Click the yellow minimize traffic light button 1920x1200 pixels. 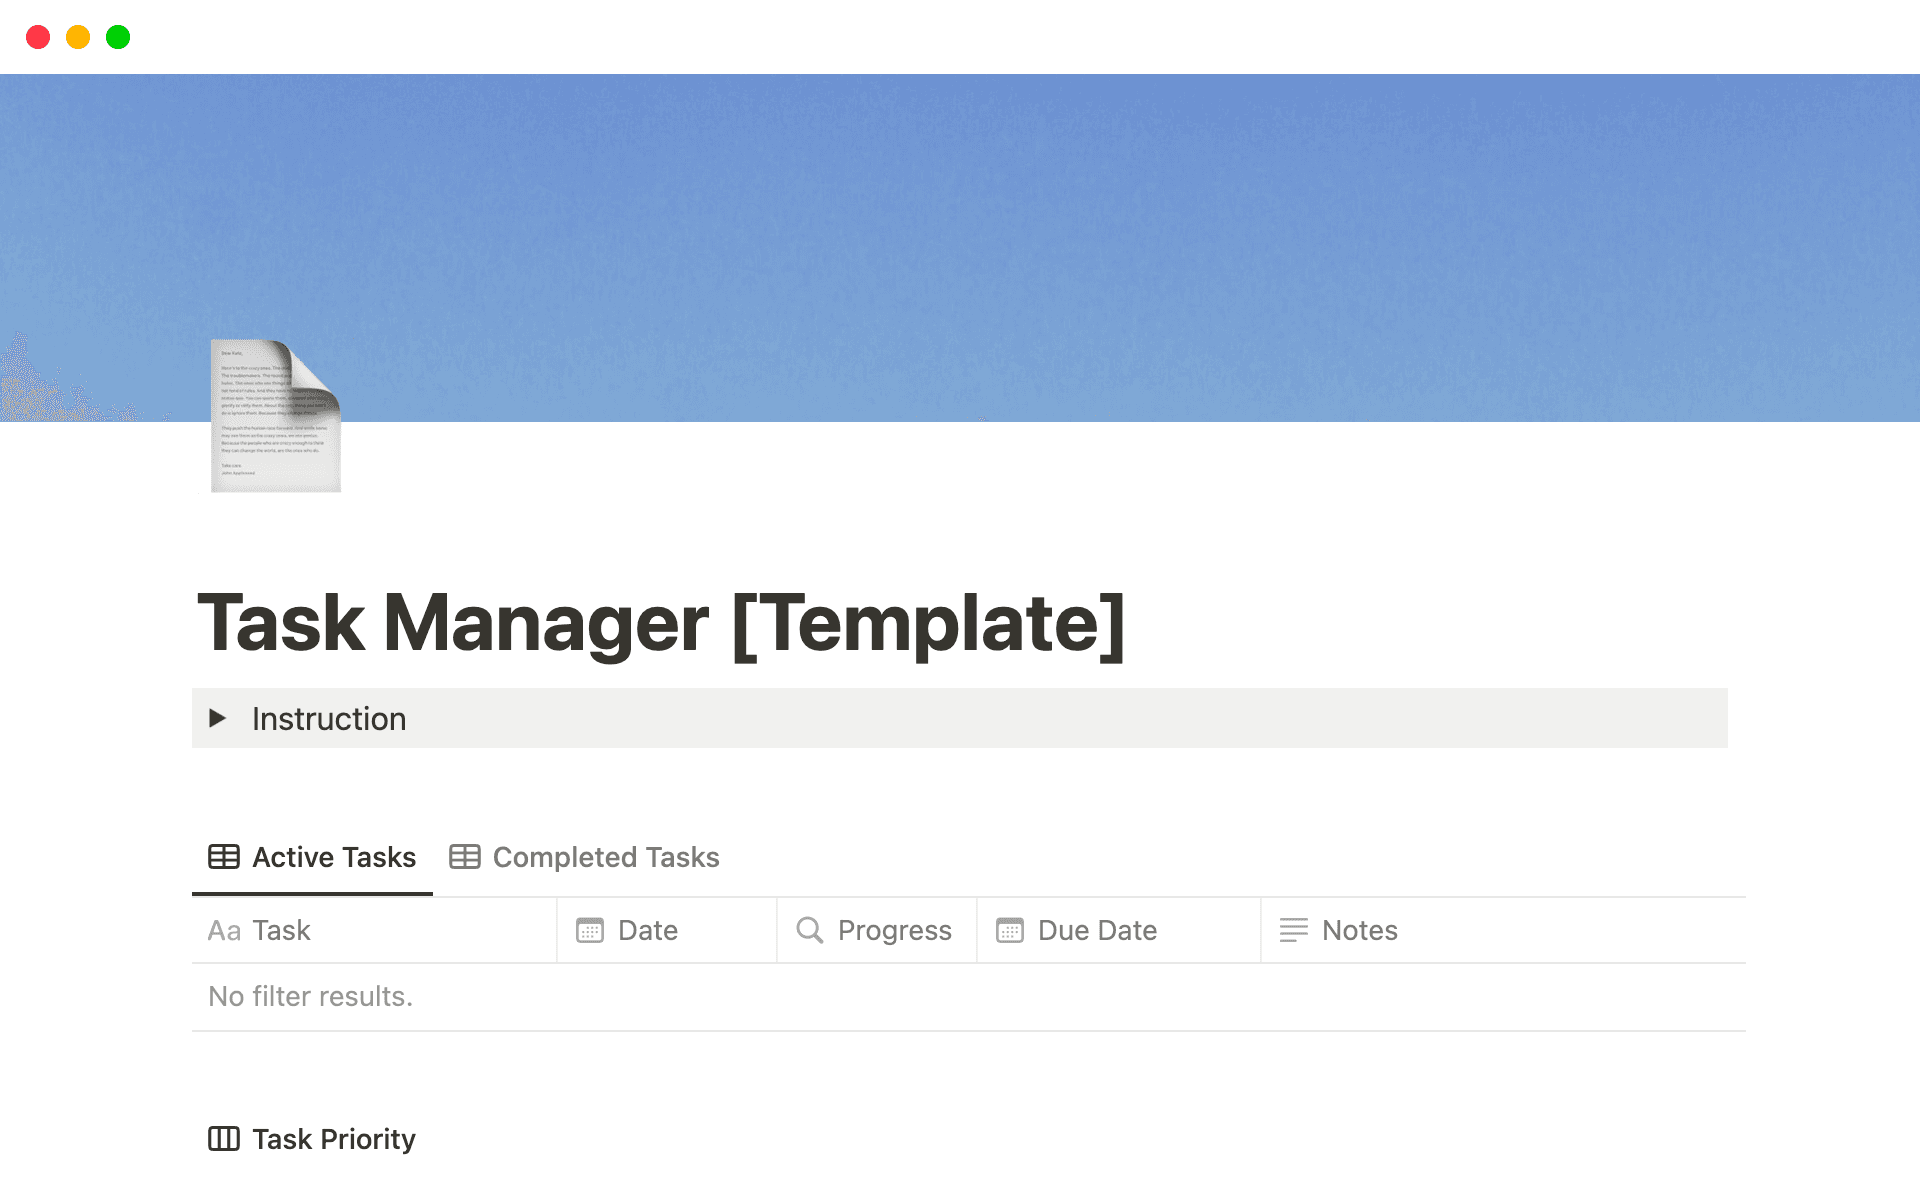(x=78, y=36)
